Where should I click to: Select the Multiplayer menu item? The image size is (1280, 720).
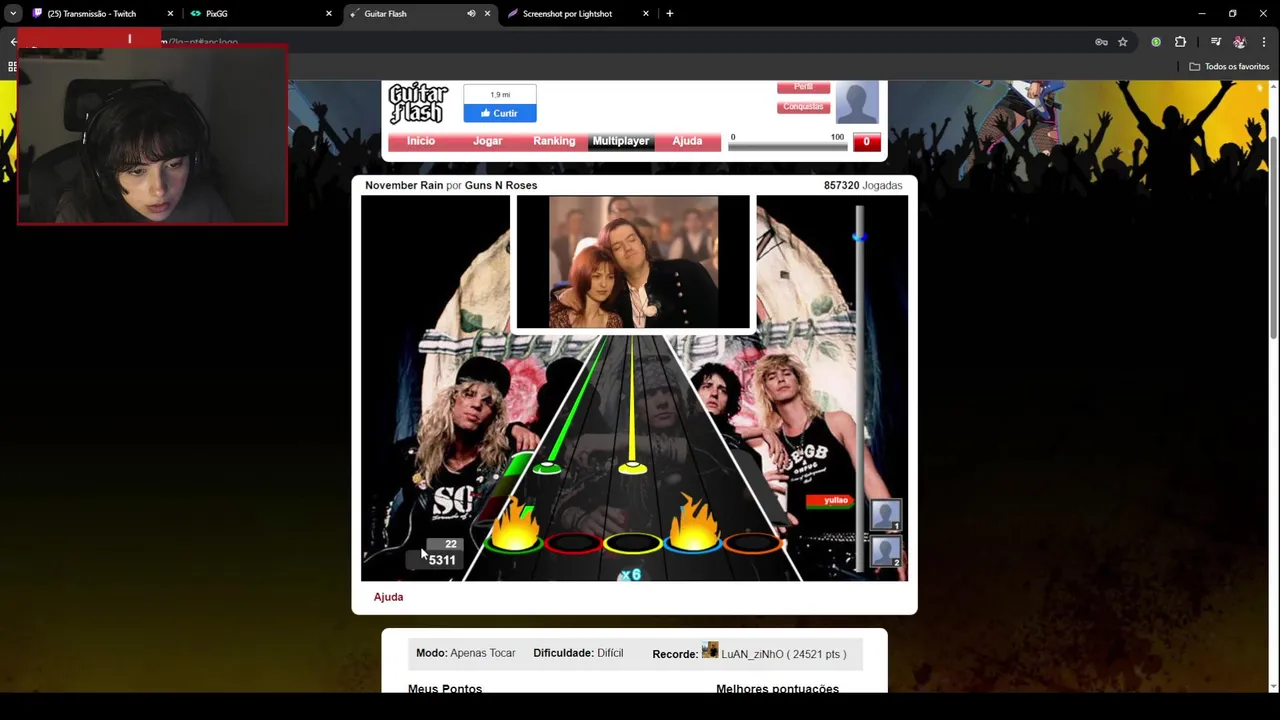coord(621,141)
